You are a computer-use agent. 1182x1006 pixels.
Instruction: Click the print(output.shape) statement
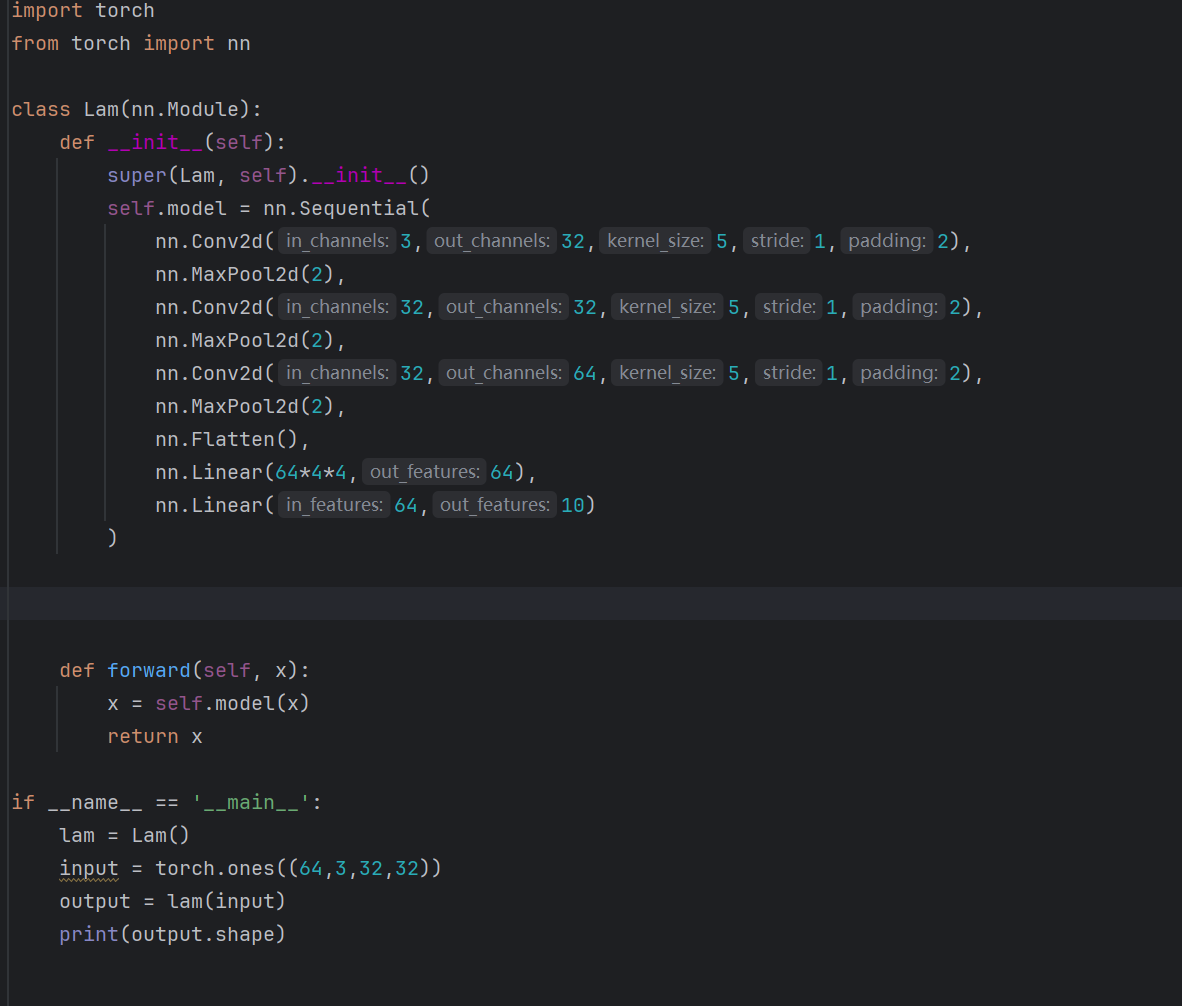tap(172, 934)
